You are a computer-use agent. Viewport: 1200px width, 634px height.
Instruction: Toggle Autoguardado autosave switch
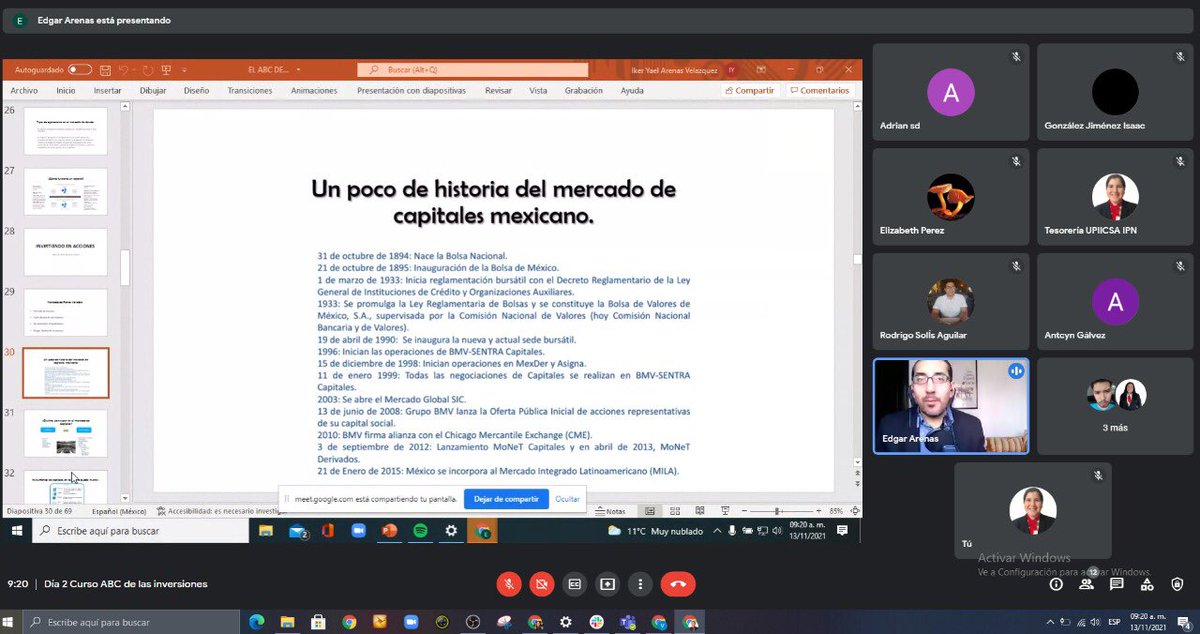click(80, 70)
